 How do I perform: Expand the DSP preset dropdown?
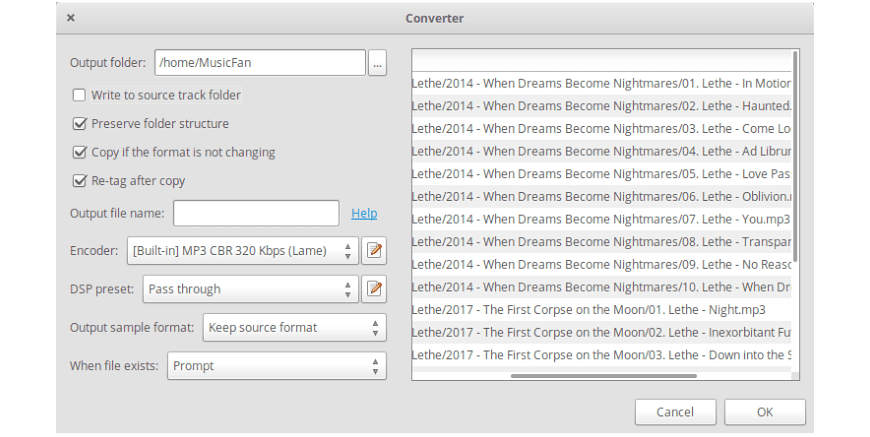pyautogui.click(x=250, y=289)
